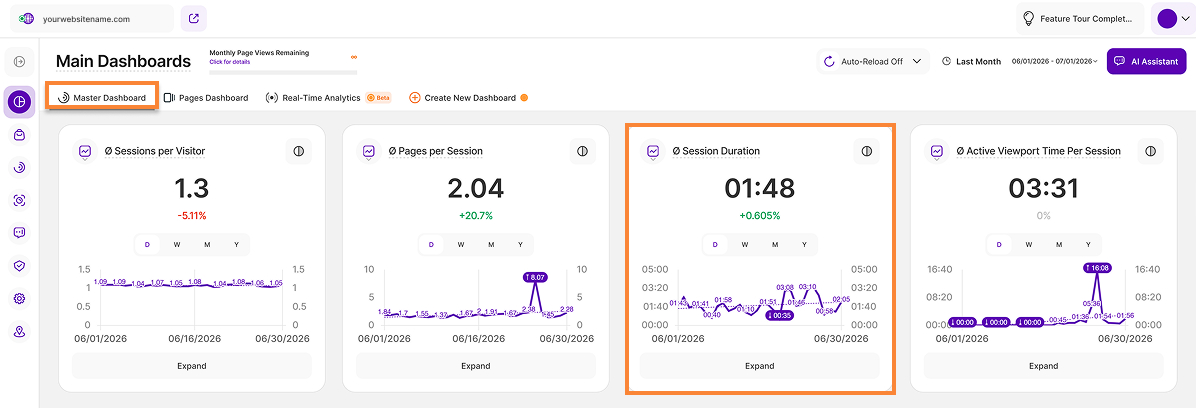
Task: Open the date range 06/01/2026 - 07/01/2026 dropdown
Action: point(1054,61)
